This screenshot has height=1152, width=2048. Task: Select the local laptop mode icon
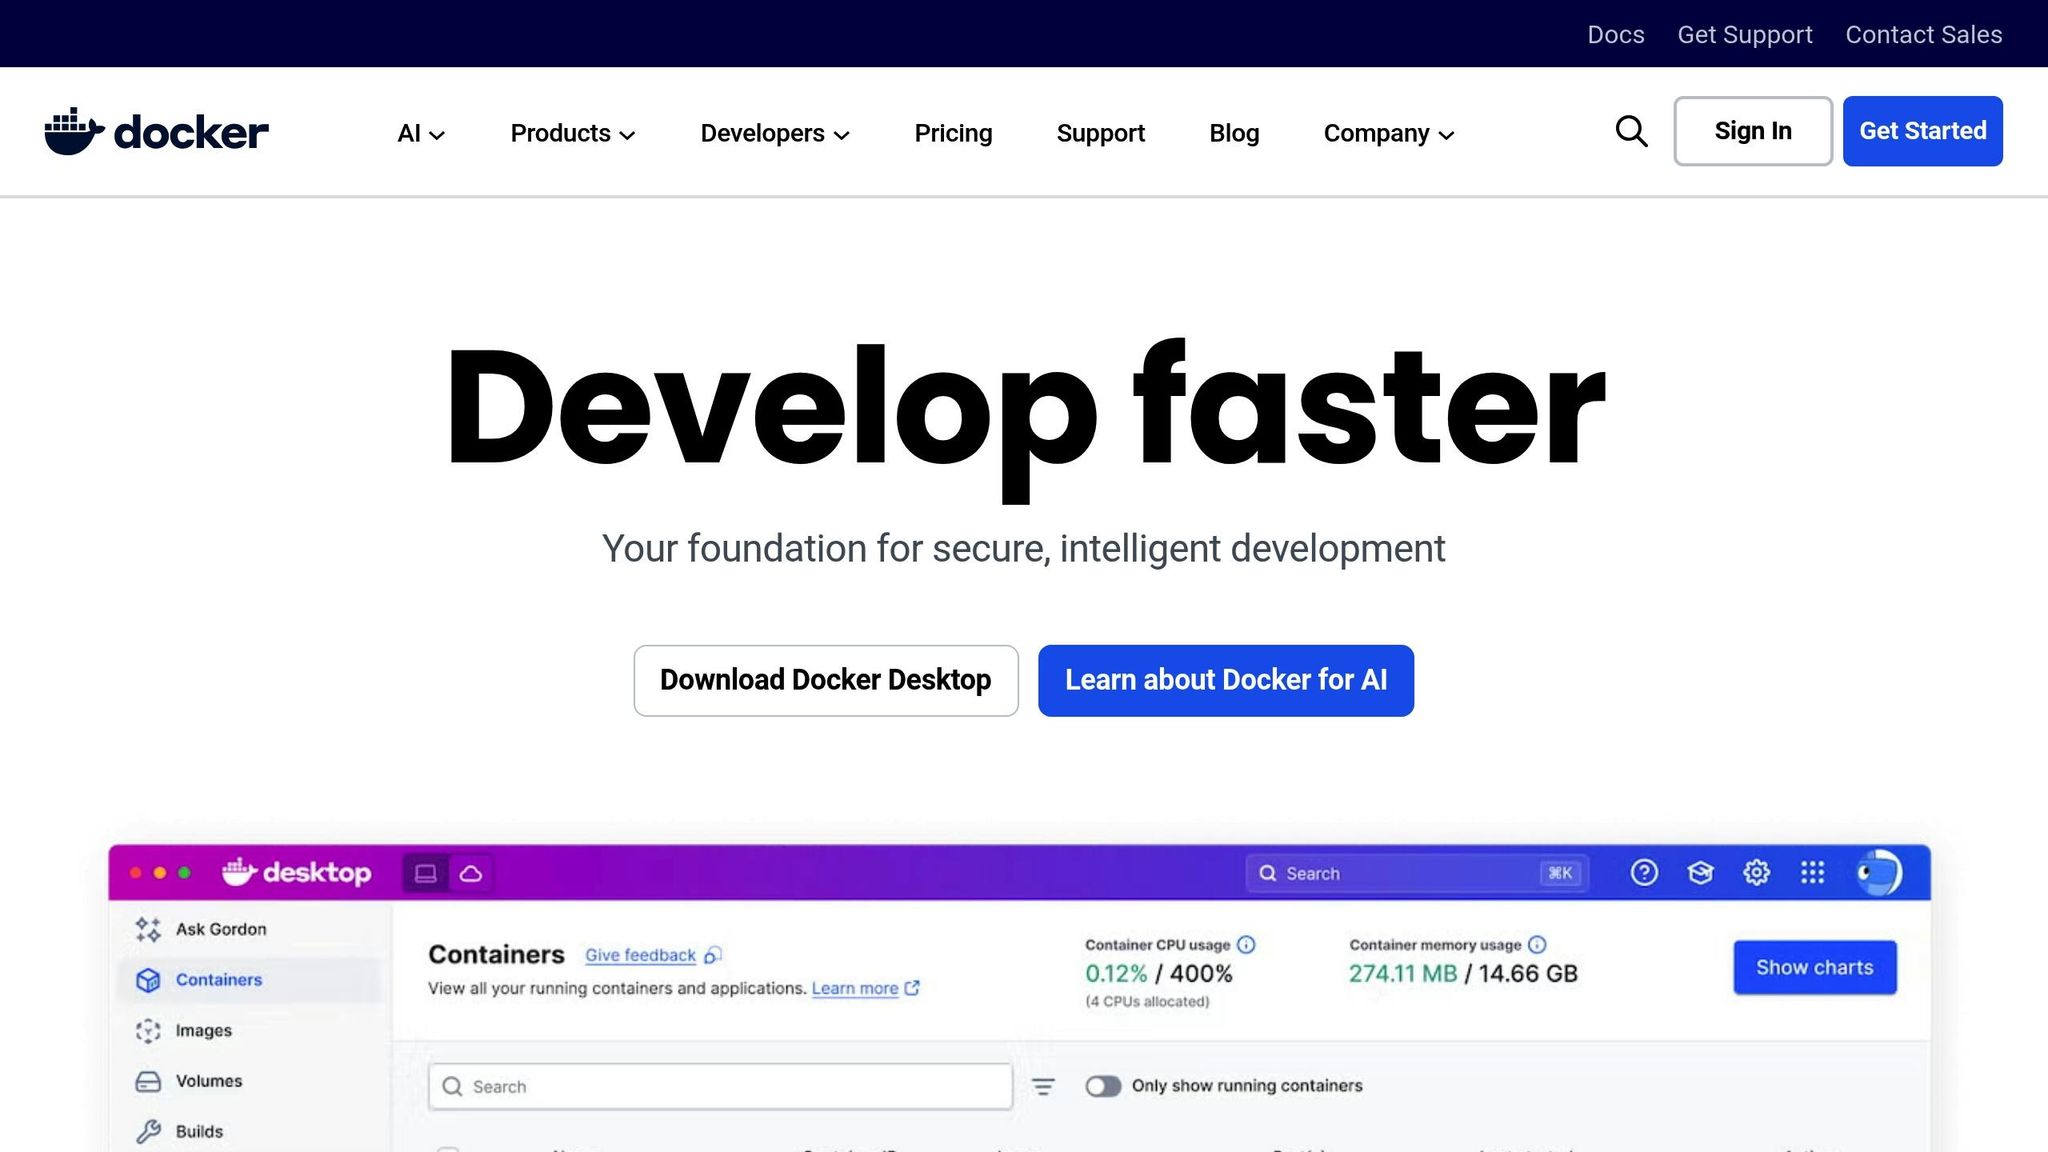426,873
